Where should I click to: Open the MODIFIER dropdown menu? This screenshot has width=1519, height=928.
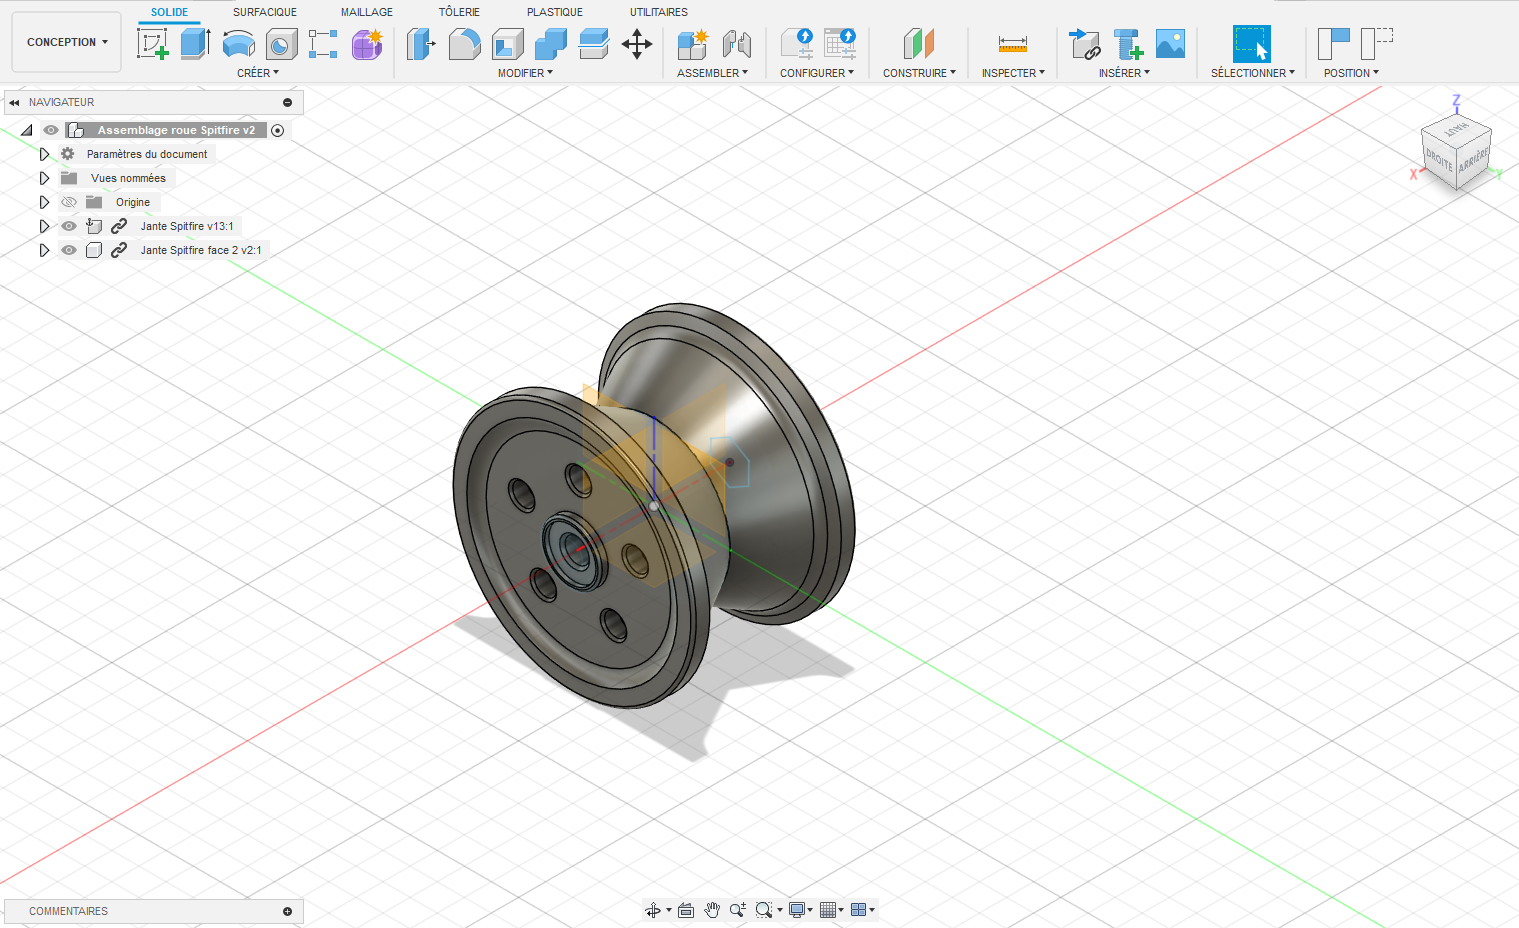click(525, 73)
